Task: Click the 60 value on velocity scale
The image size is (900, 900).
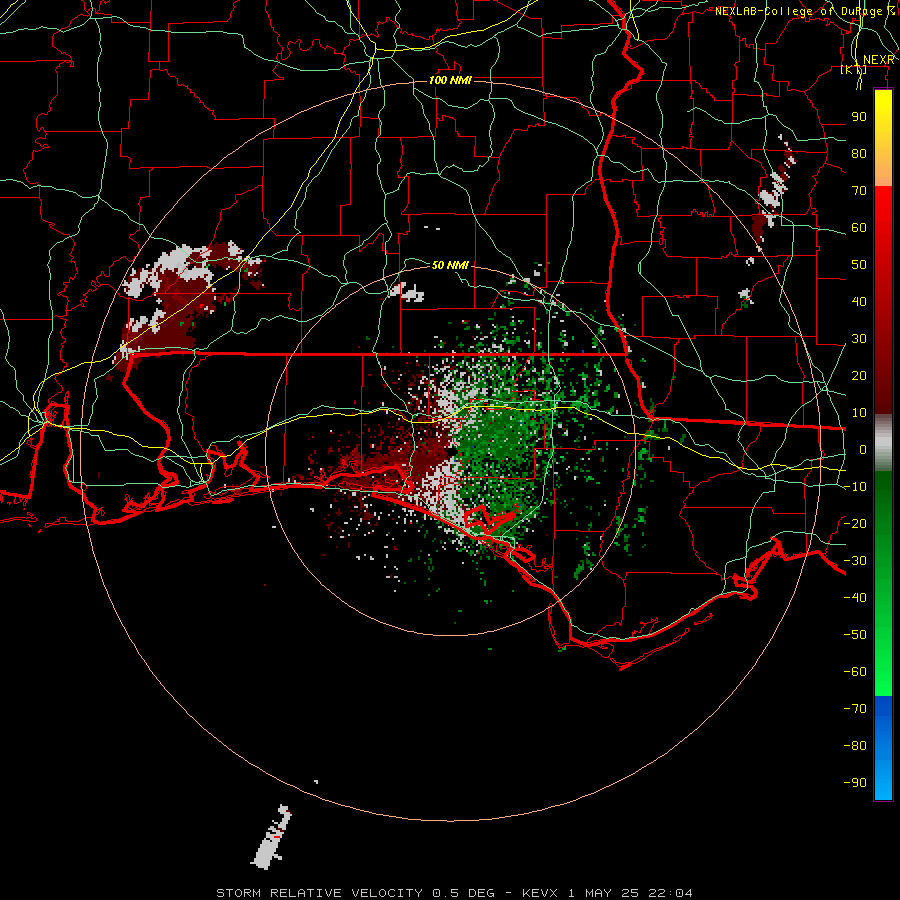Action: pyautogui.click(x=859, y=227)
